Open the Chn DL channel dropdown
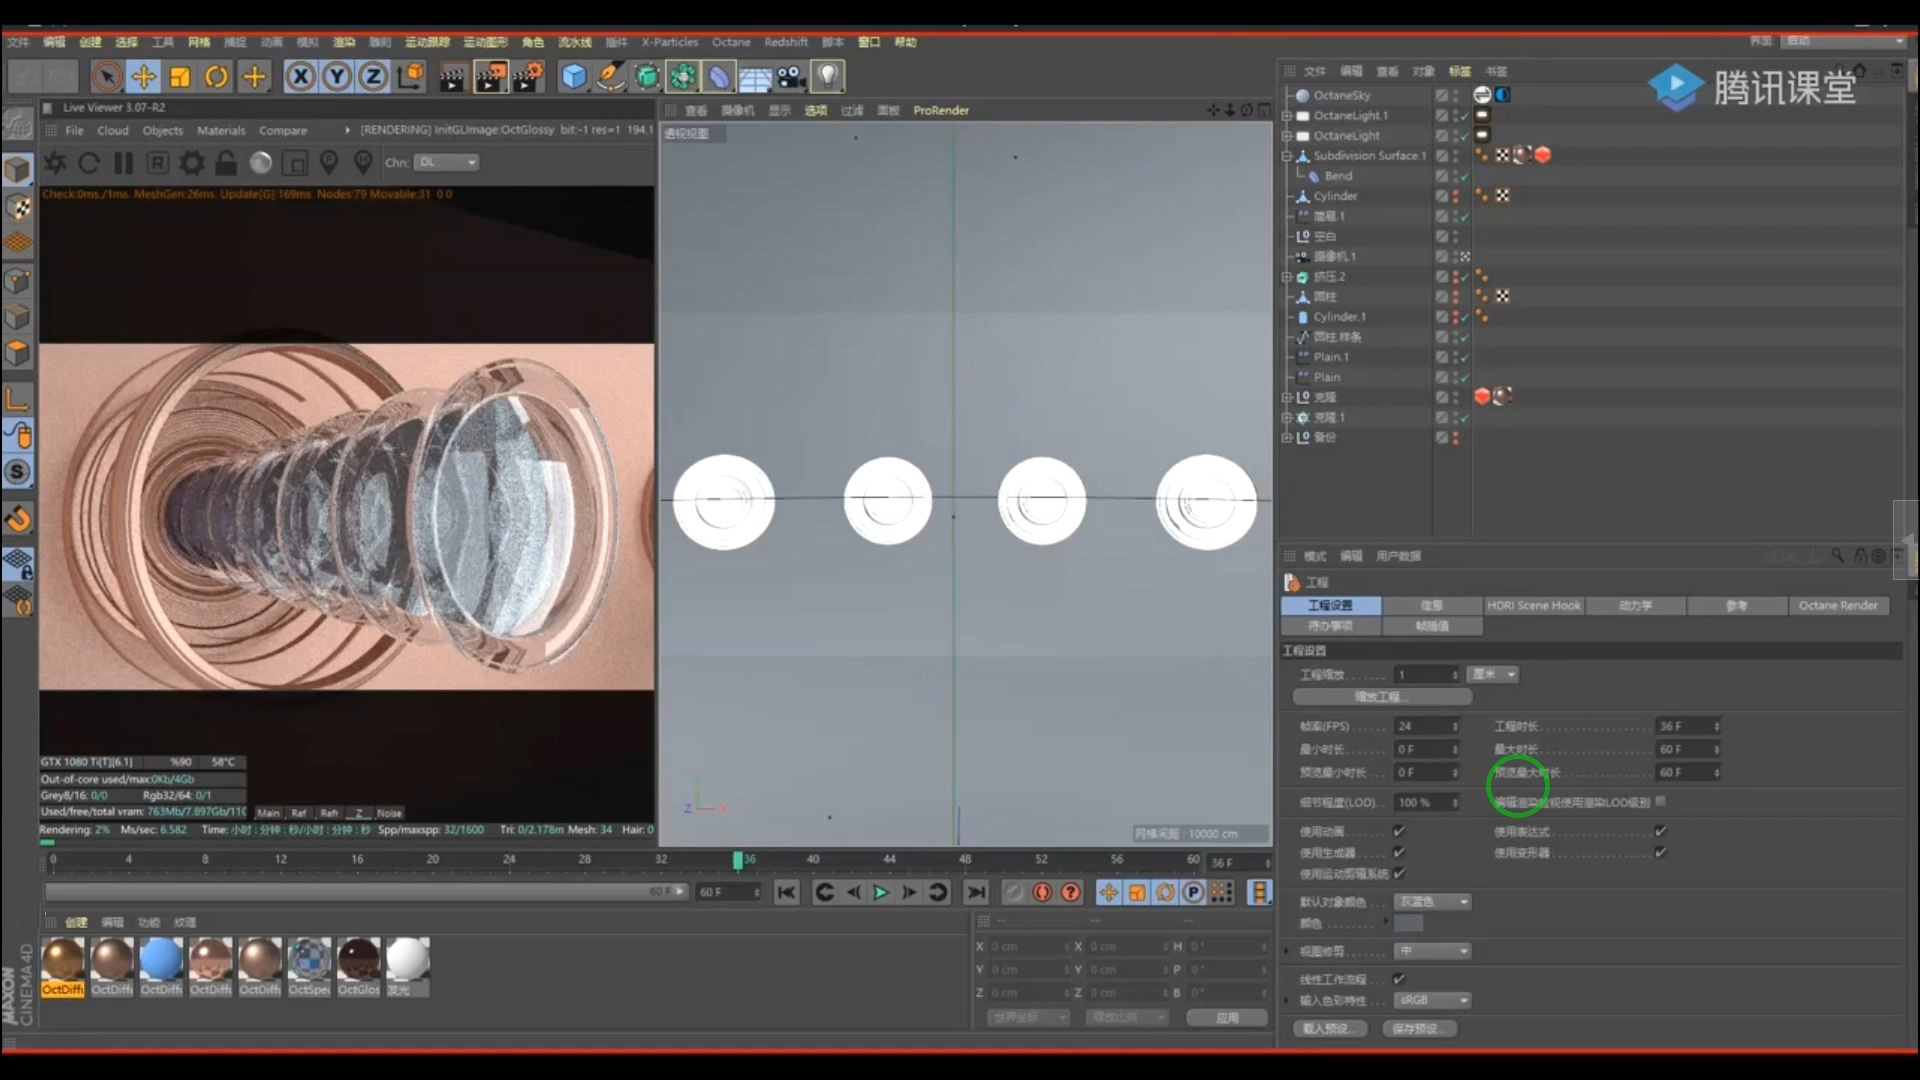 pyautogui.click(x=446, y=162)
